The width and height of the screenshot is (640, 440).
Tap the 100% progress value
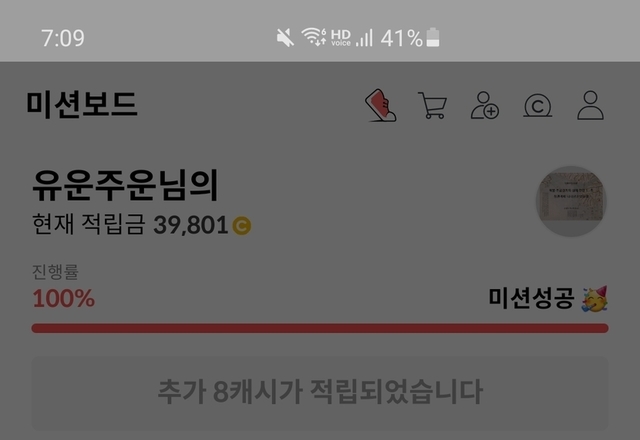tap(64, 298)
